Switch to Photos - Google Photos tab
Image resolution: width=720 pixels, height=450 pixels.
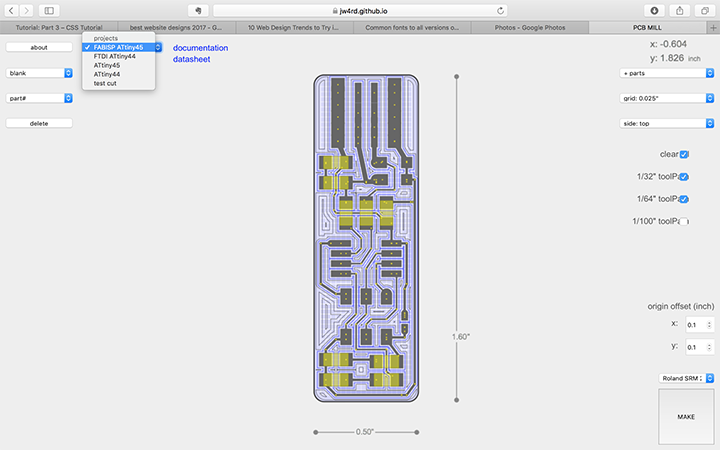(530, 28)
